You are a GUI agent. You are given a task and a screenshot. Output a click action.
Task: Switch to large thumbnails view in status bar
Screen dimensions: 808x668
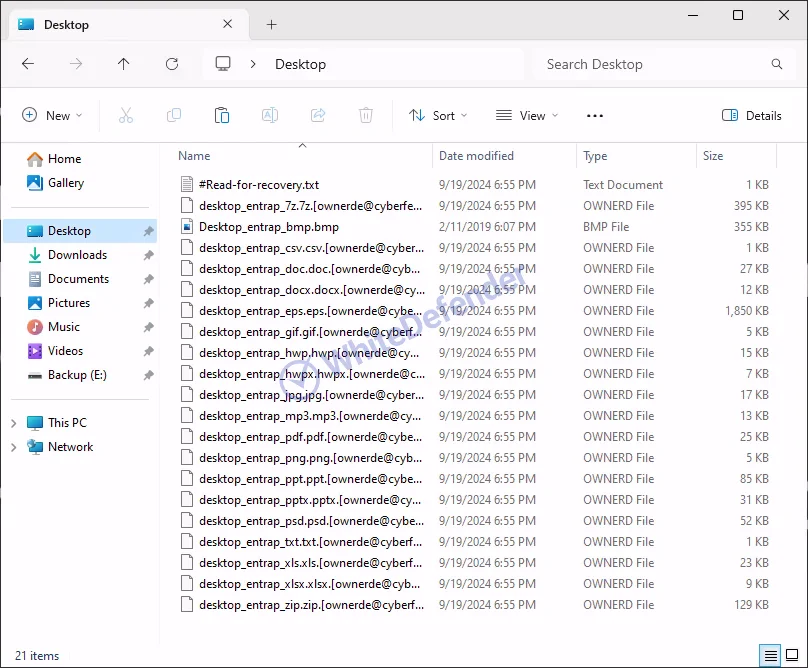coord(792,656)
